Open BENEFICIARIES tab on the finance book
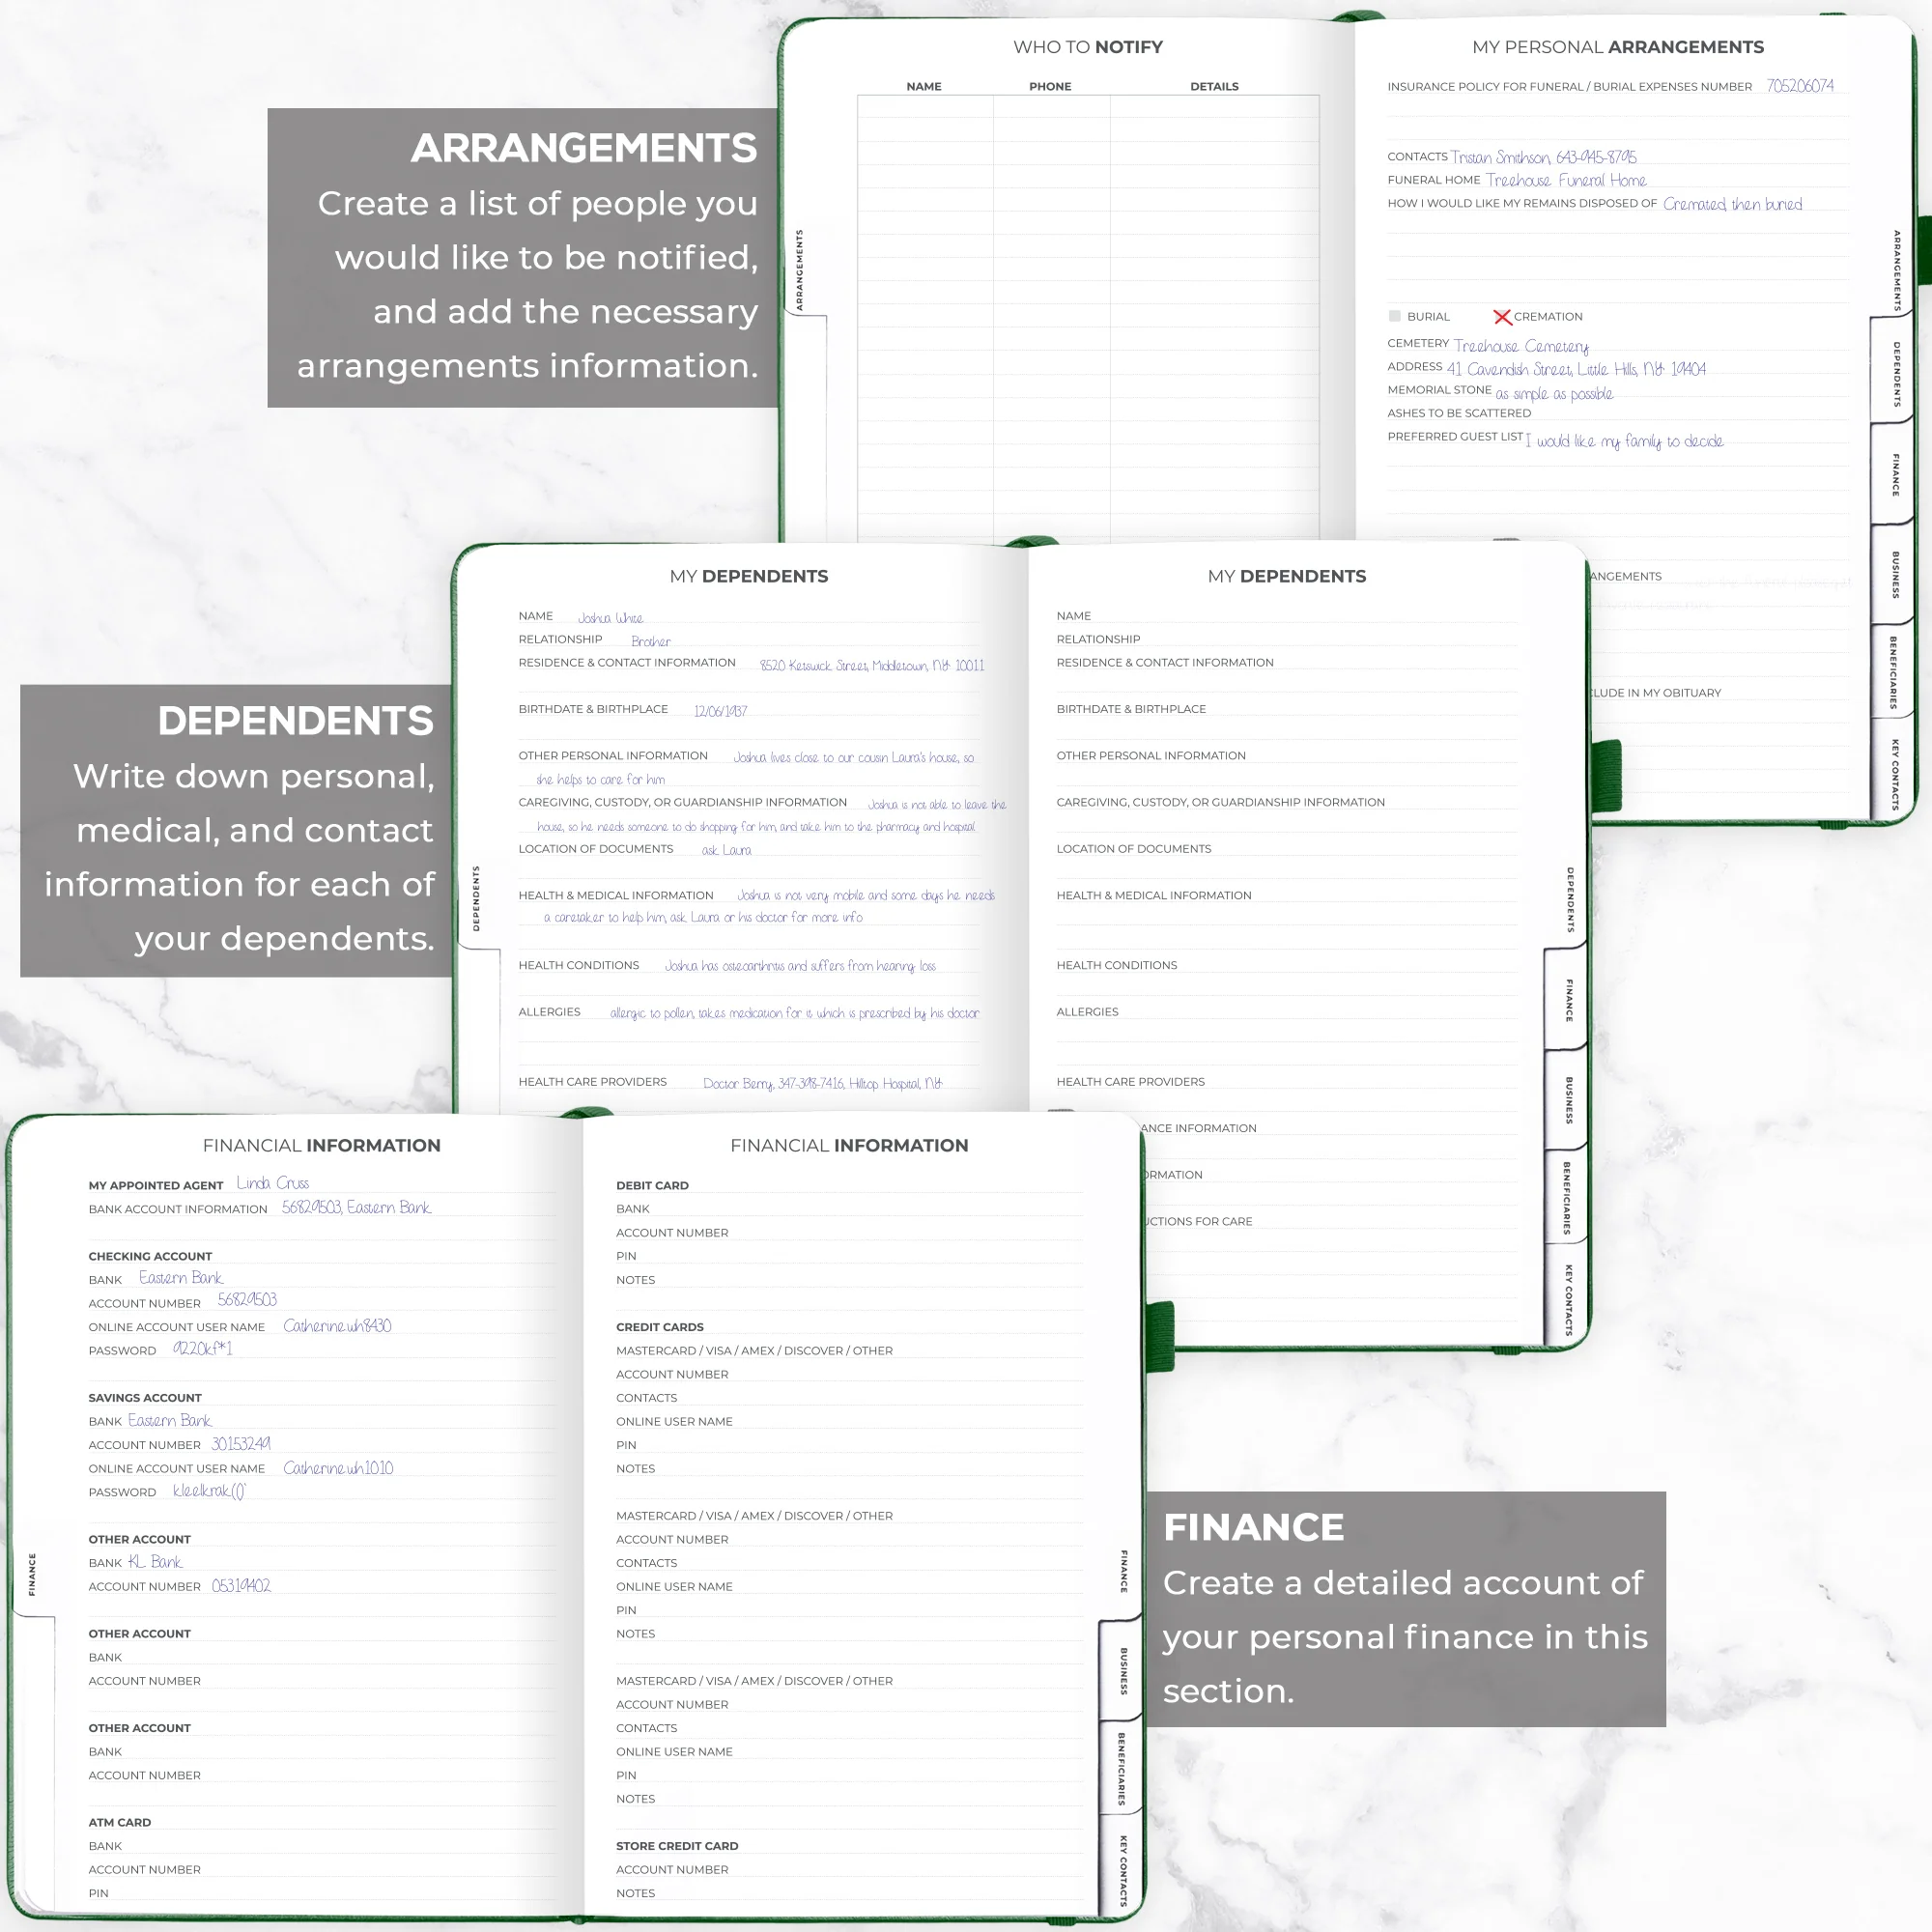 point(1122,1770)
